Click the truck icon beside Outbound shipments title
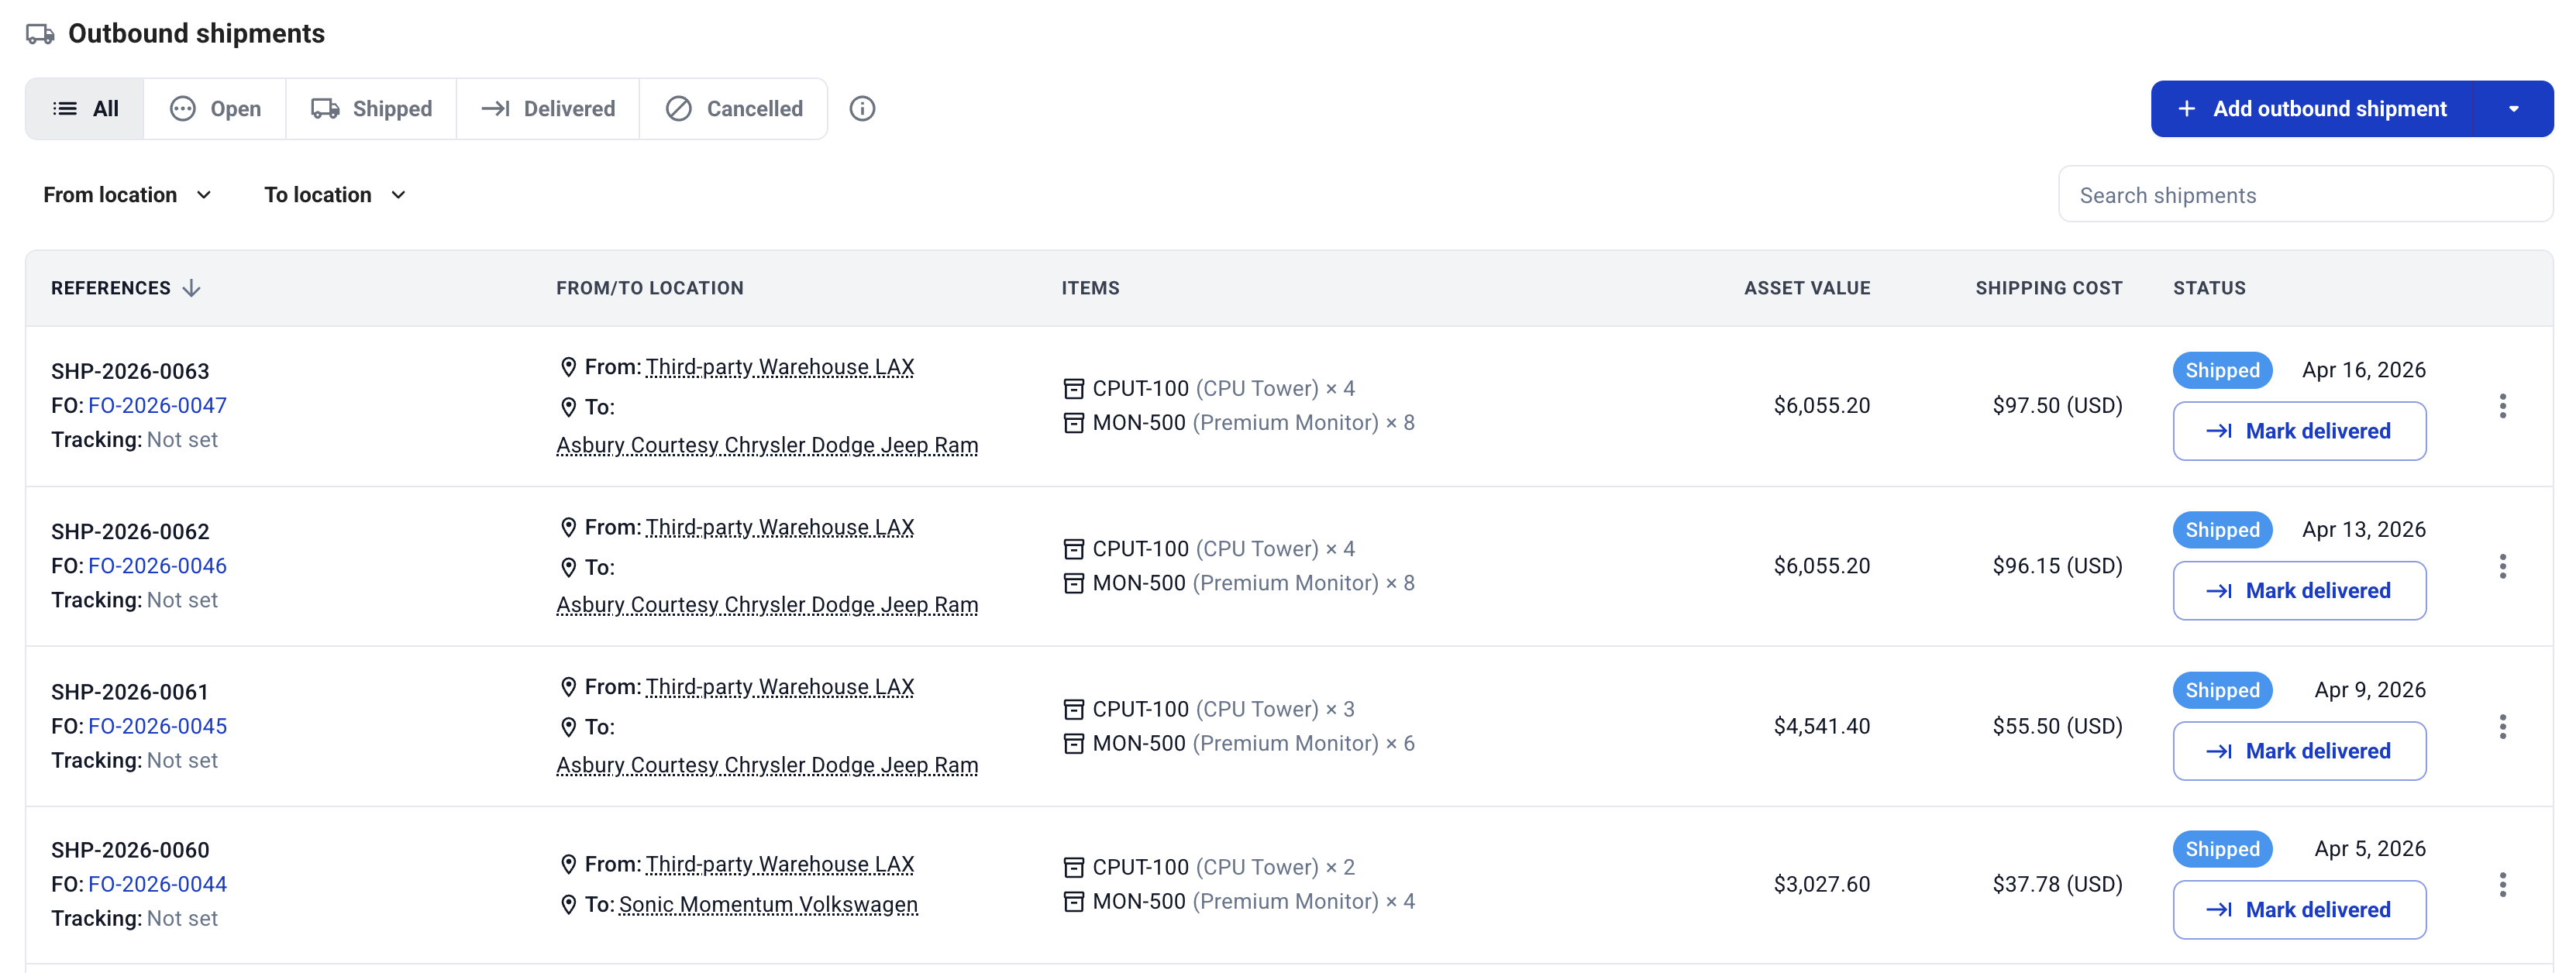 pyautogui.click(x=40, y=34)
